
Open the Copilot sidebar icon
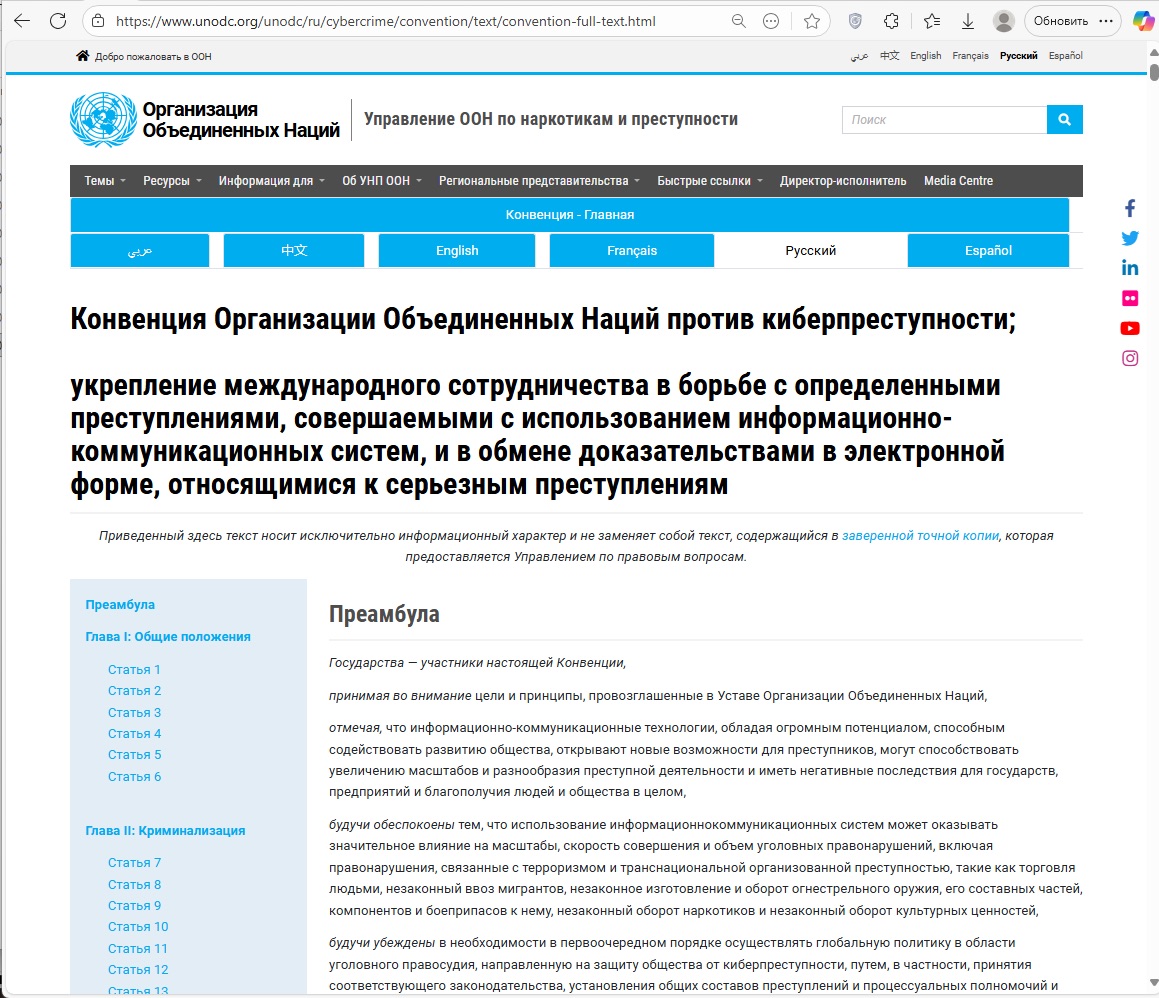click(1144, 21)
